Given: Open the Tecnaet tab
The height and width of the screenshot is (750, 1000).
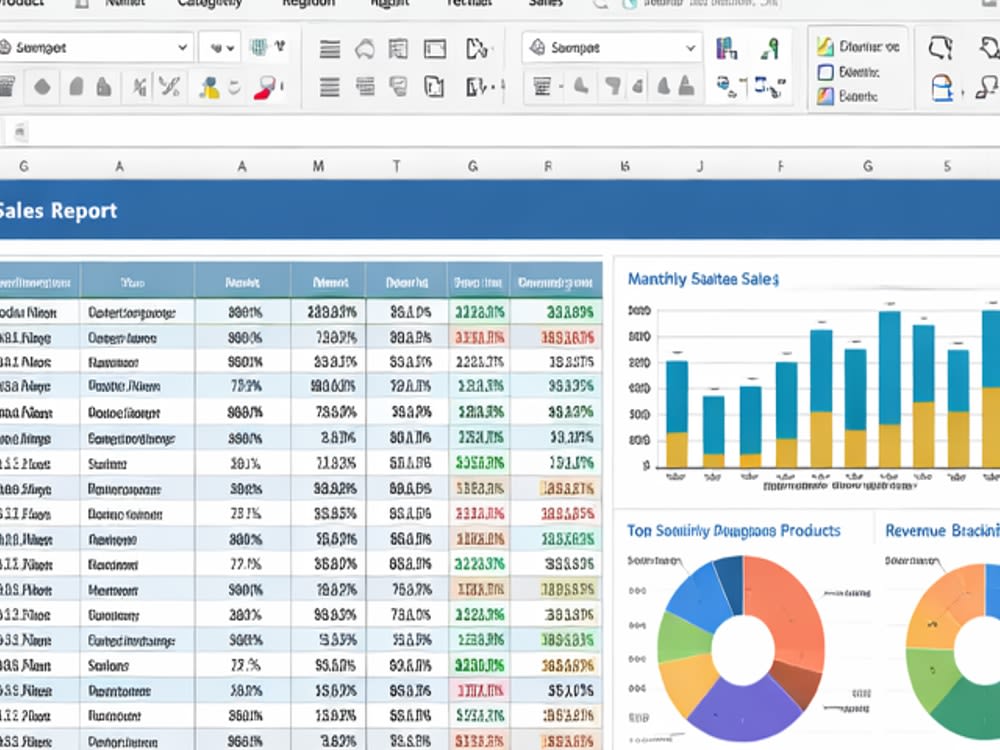Looking at the screenshot, I should pyautogui.click(x=470, y=4).
